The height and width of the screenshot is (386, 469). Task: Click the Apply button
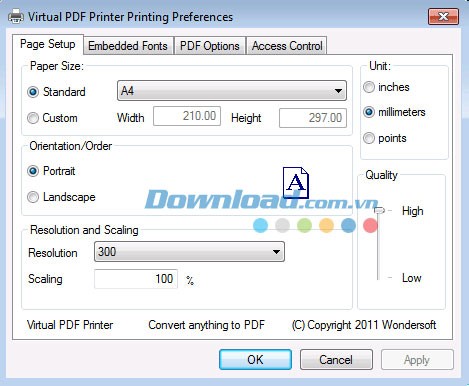tap(417, 360)
